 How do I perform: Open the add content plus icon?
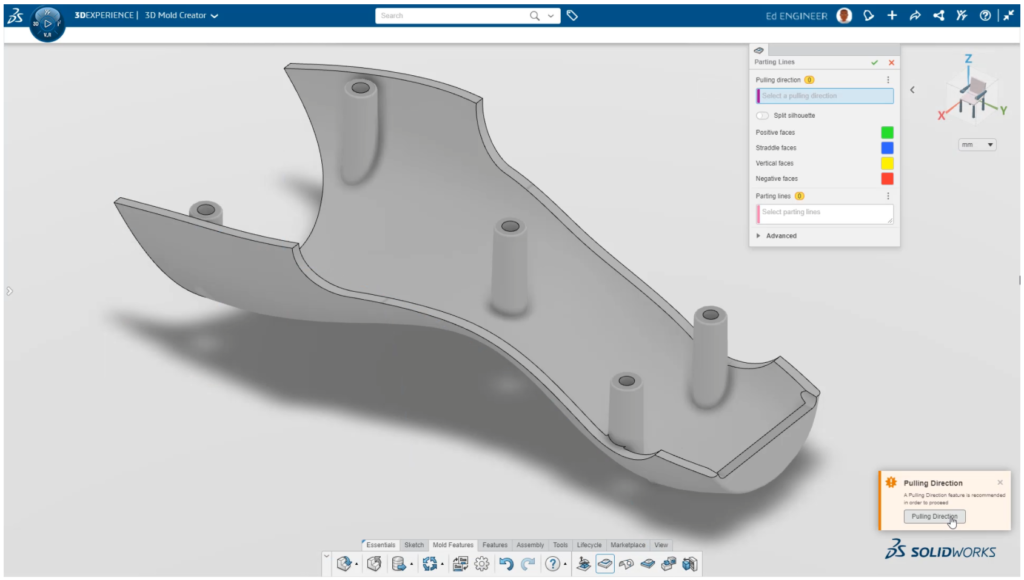point(892,16)
